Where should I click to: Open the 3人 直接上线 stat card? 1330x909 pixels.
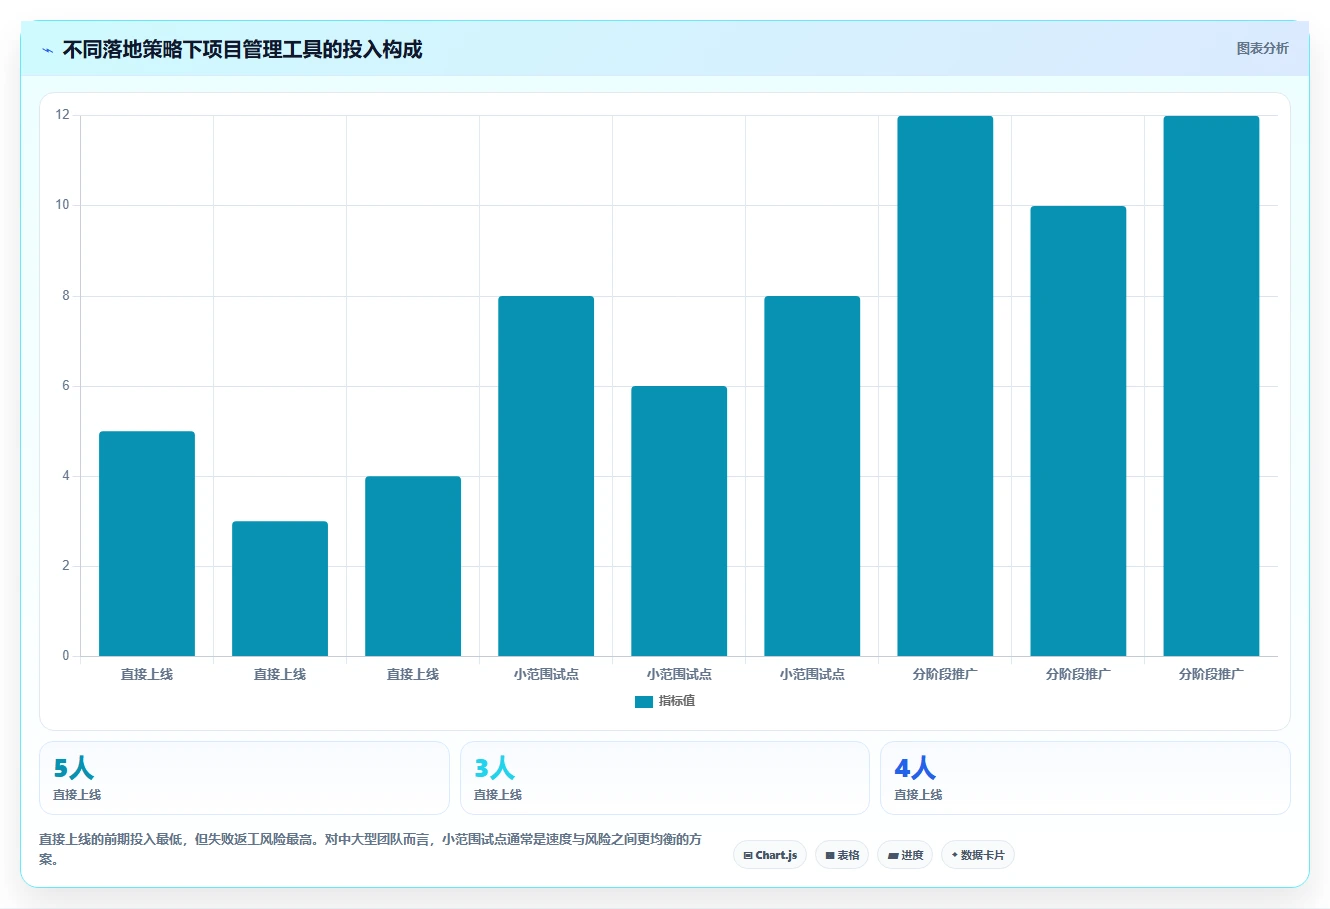665,778
